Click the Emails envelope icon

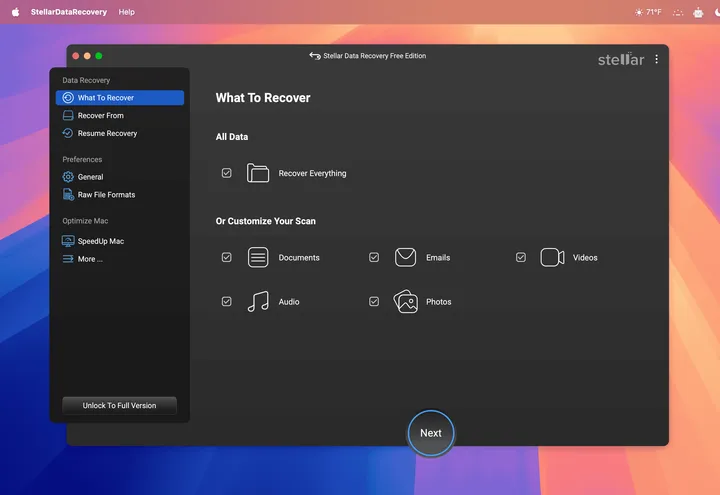(x=405, y=257)
